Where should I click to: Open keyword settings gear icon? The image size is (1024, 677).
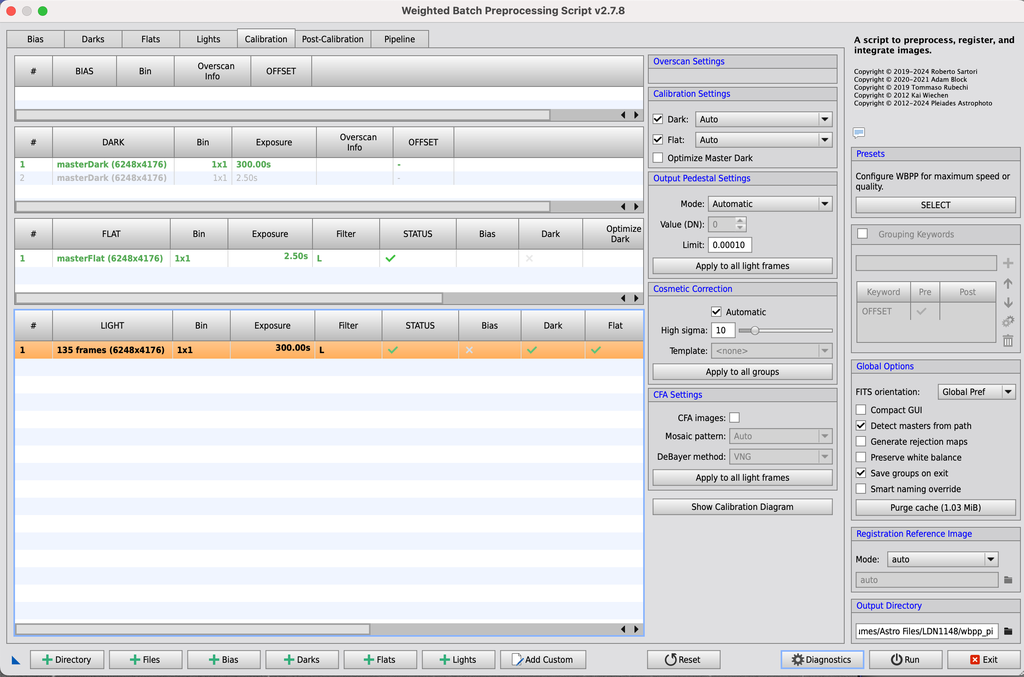(x=1008, y=321)
